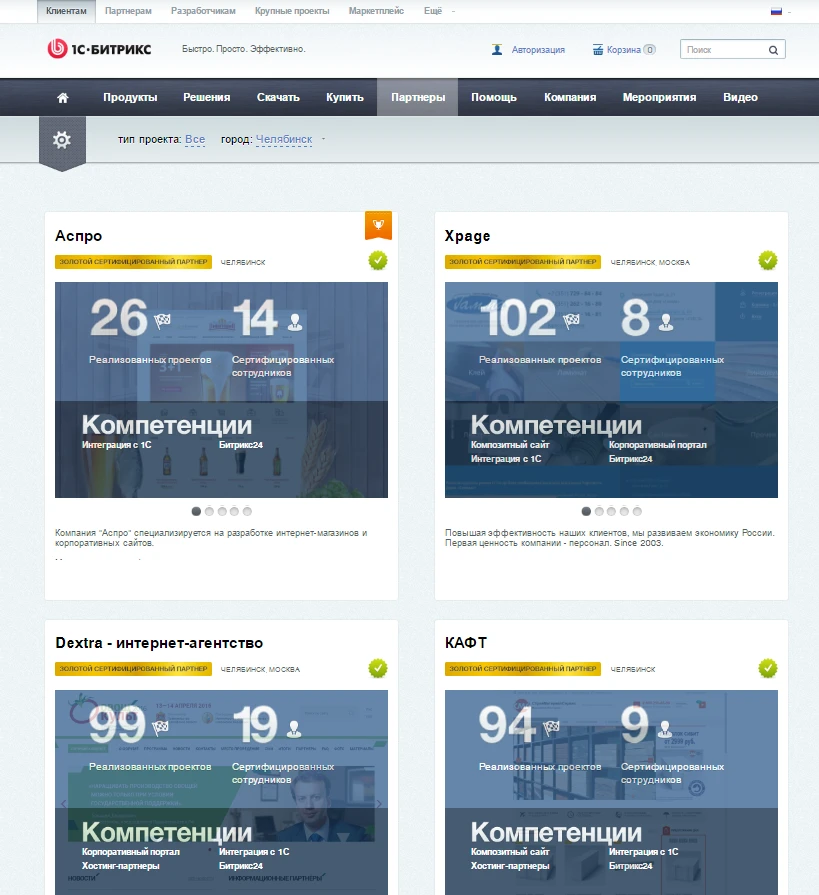Select the first slide dot under Аспро
The width and height of the screenshot is (819, 895).
pos(196,511)
